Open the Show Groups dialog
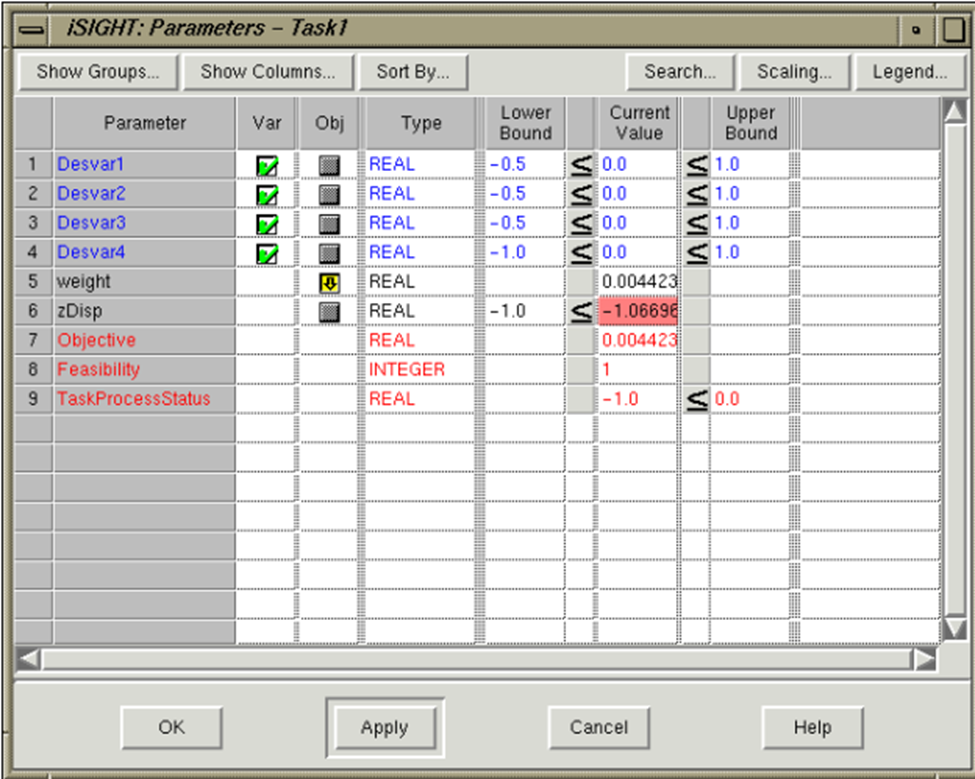Screen dimensions: 975x779 click(x=97, y=72)
